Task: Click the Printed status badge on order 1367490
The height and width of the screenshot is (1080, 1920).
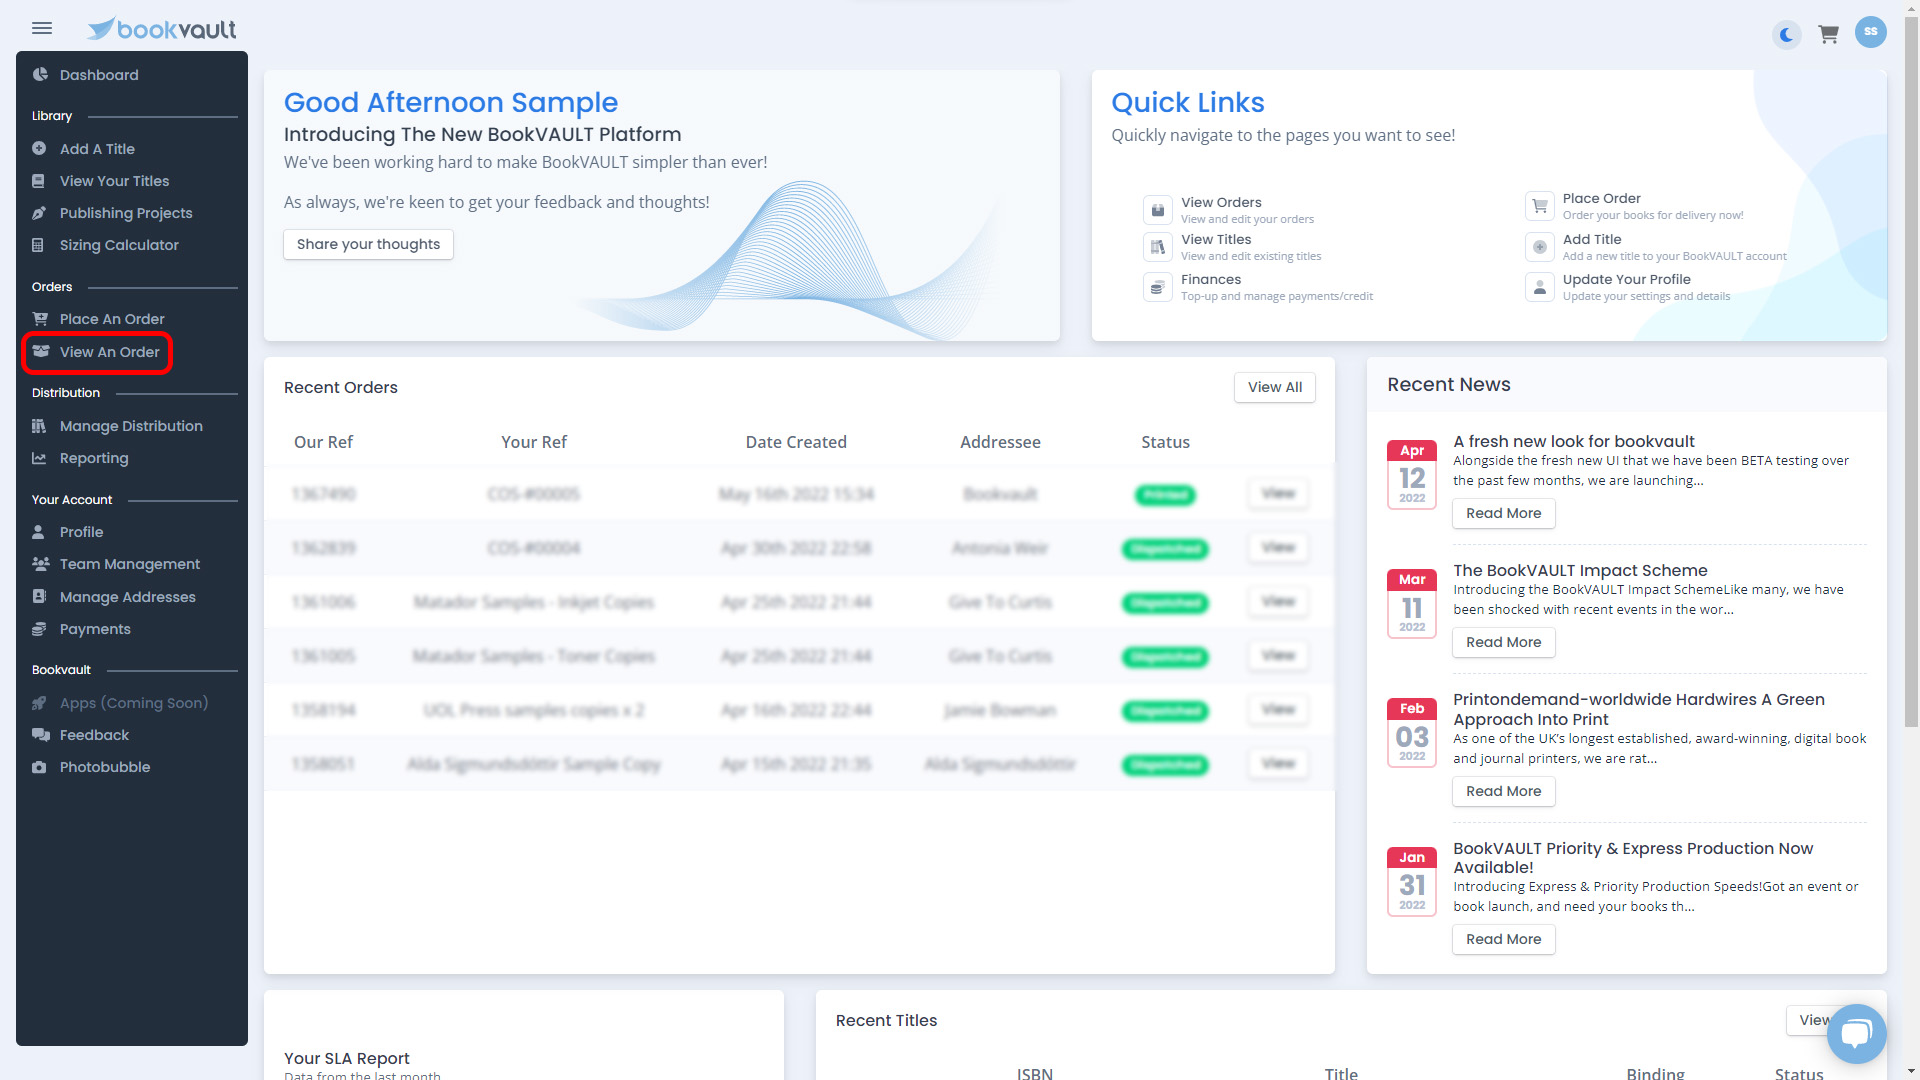Action: [x=1165, y=494]
